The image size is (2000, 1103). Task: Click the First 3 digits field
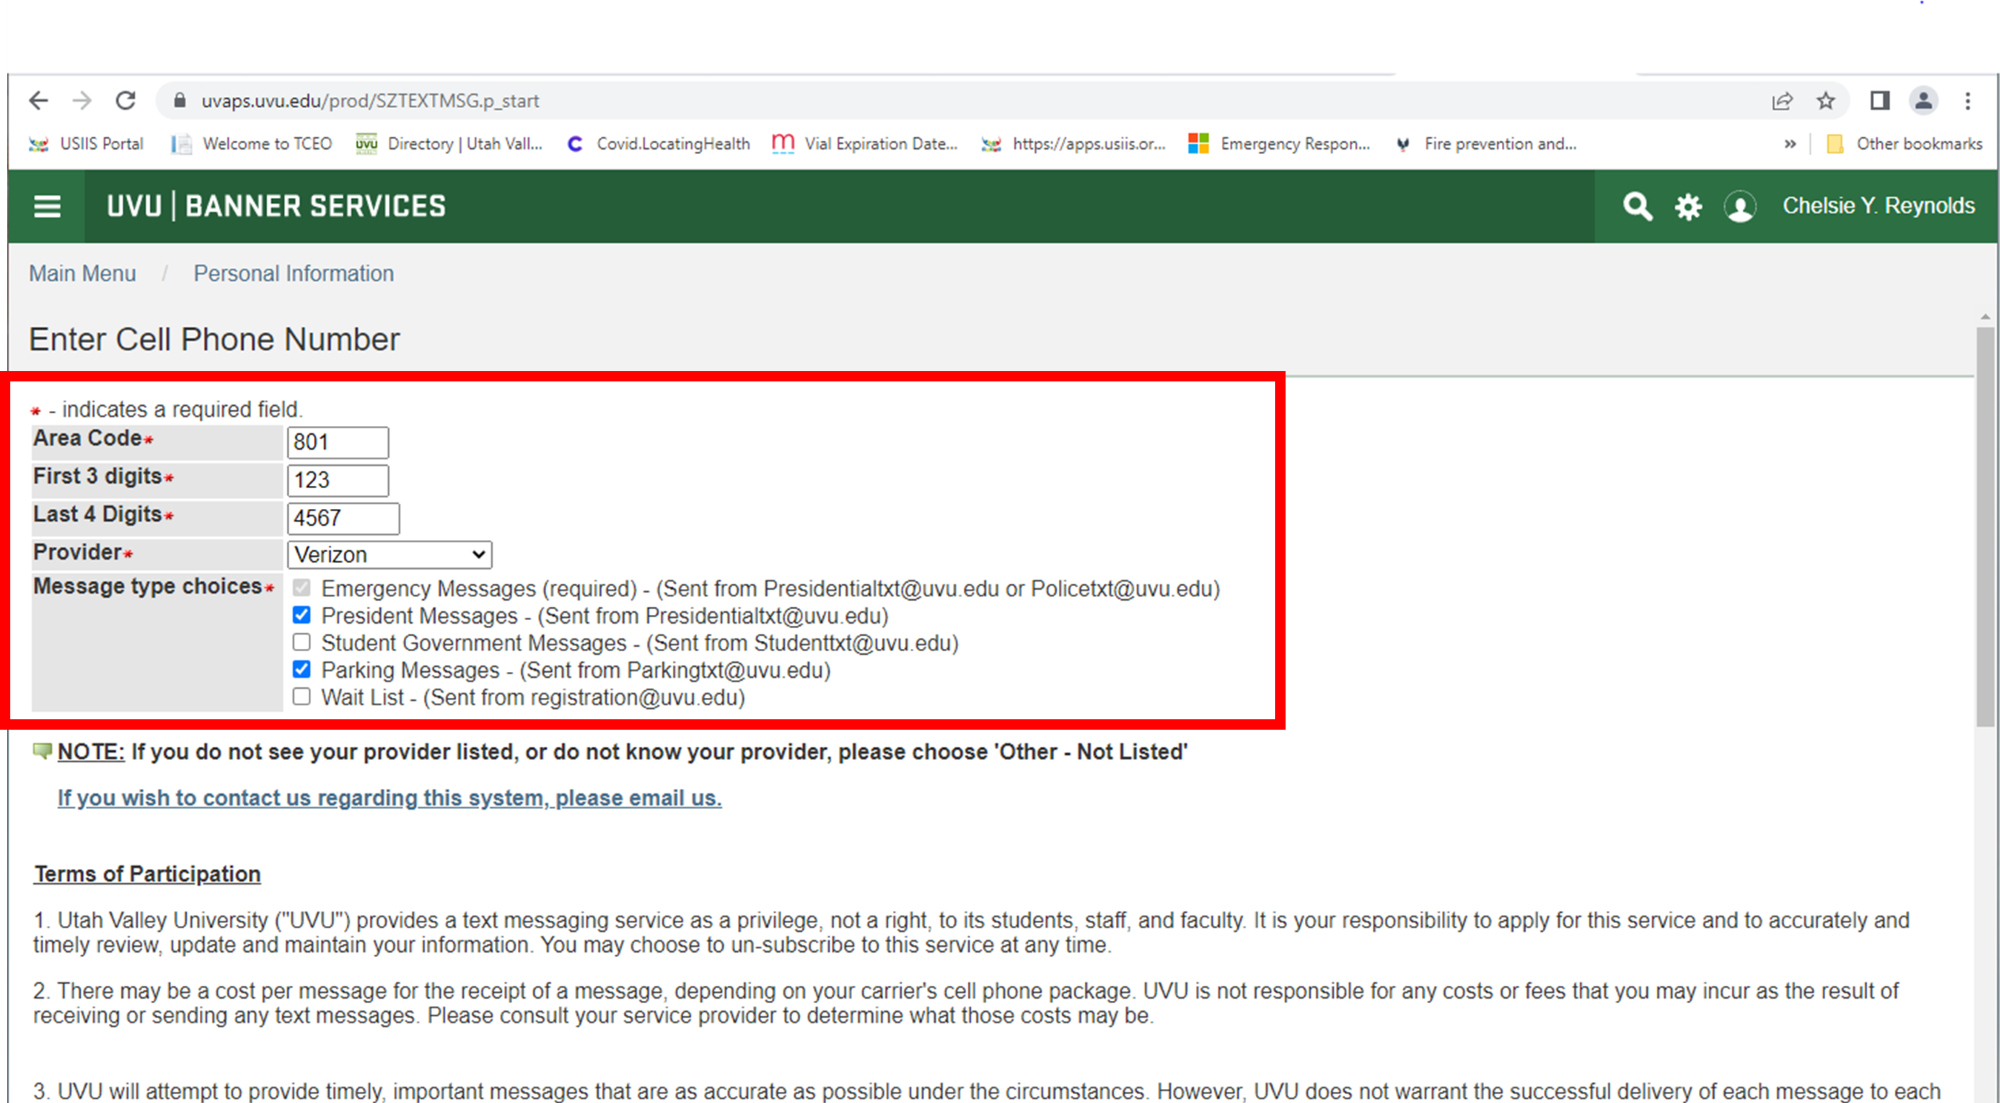pos(338,480)
